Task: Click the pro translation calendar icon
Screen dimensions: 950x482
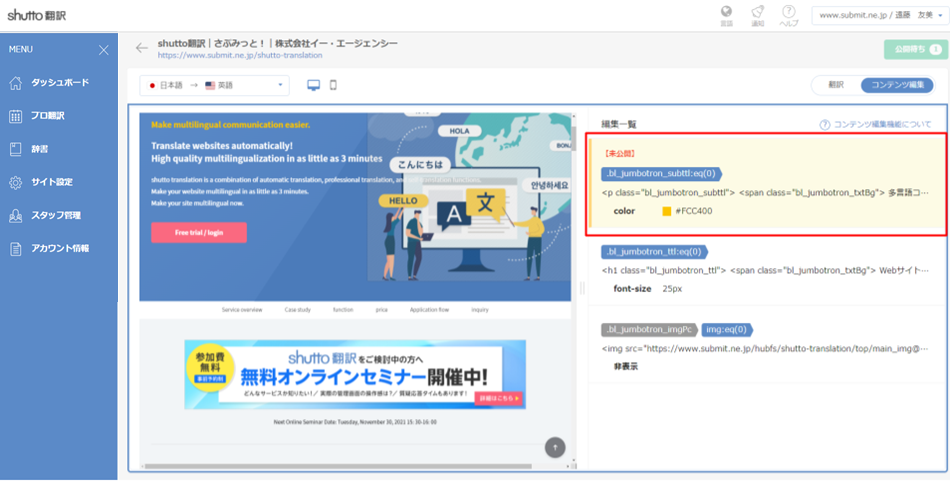Action: pyautogui.click(x=16, y=116)
